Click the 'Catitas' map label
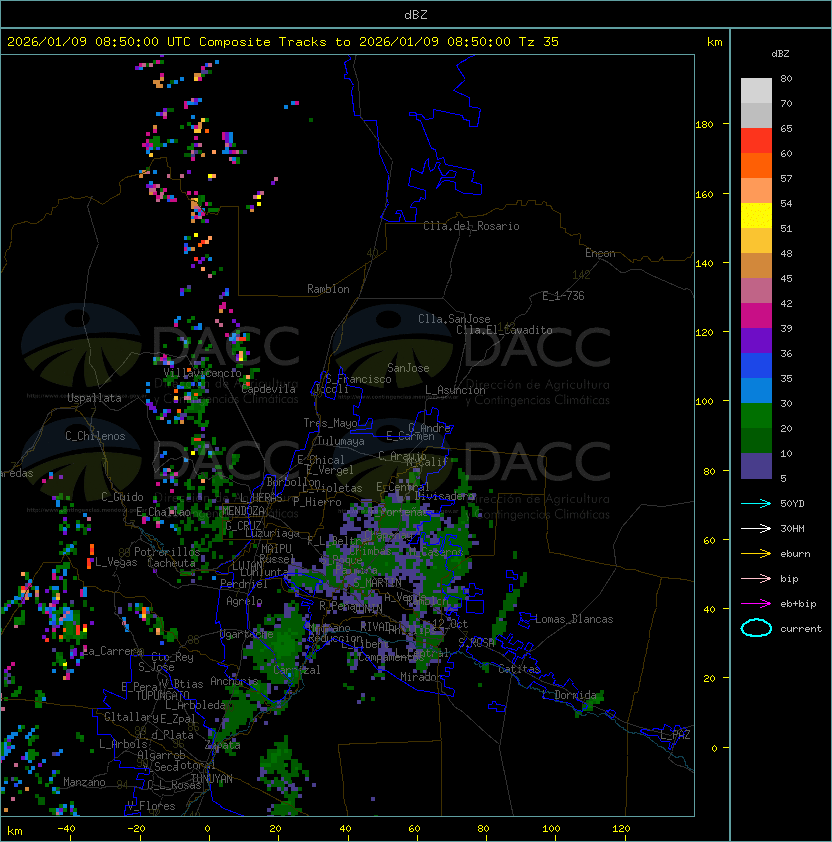 point(519,669)
